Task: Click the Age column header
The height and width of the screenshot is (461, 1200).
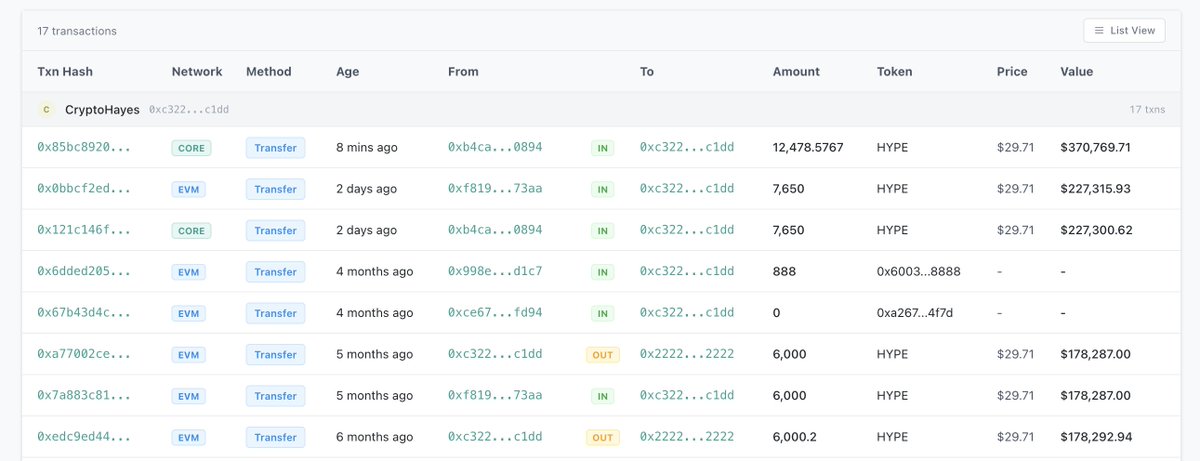Action: pyautogui.click(x=348, y=72)
